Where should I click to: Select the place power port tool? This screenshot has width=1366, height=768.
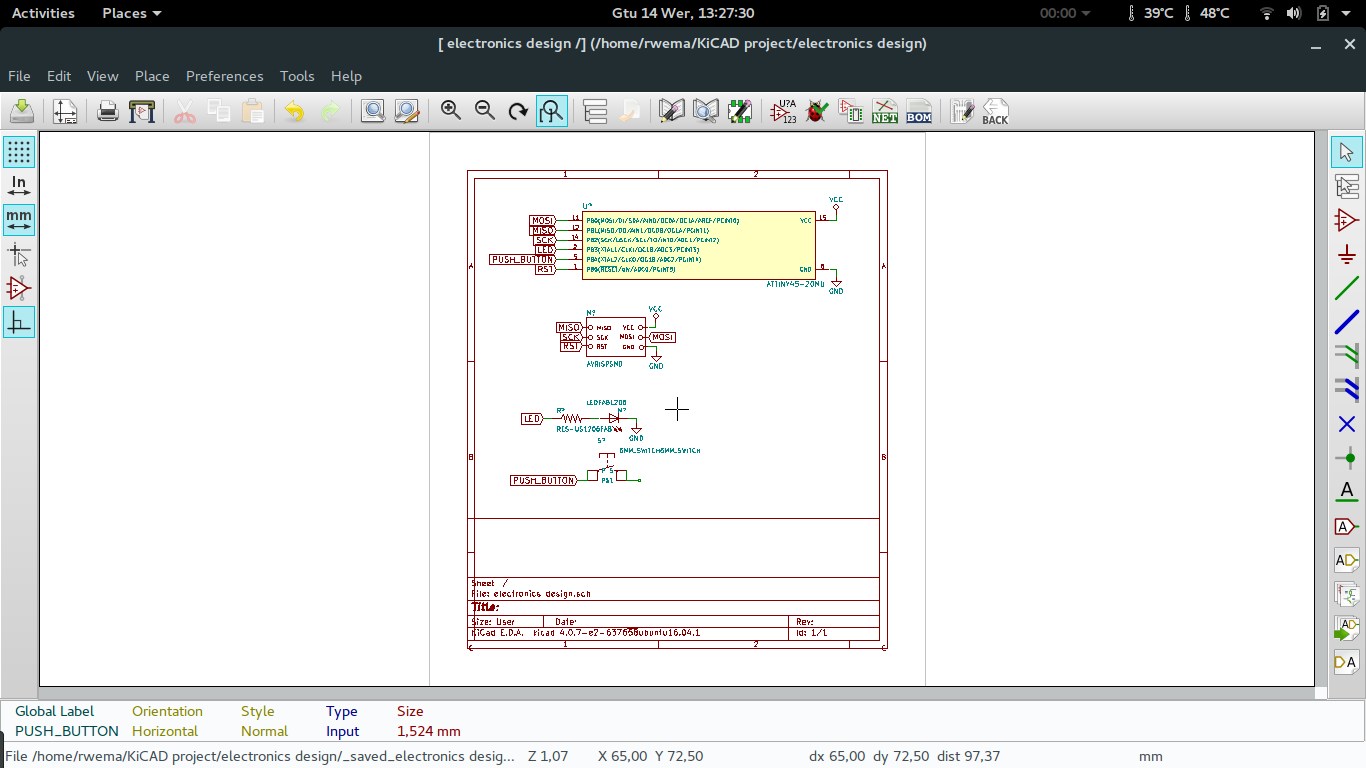(x=1347, y=254)
